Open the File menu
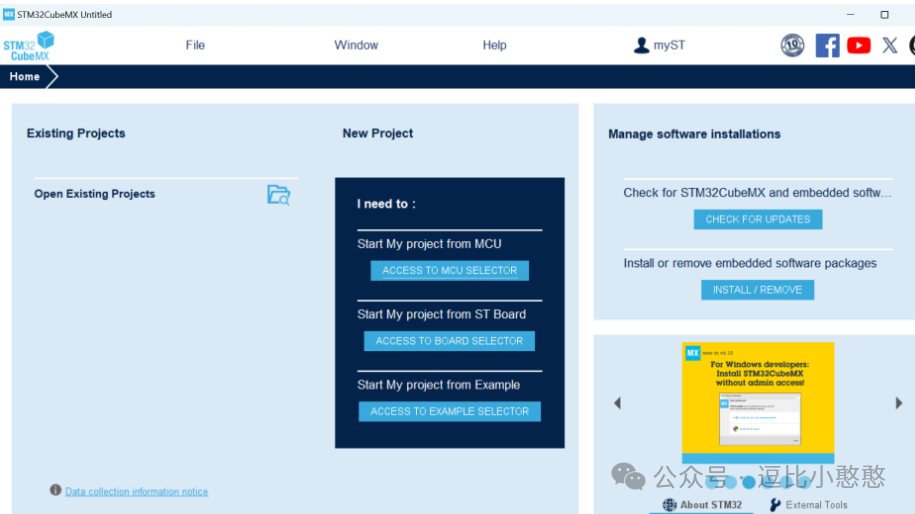Image resolution: width=915 pixels, height=514 pixels. pyautogui.click(x=195, y=45)
